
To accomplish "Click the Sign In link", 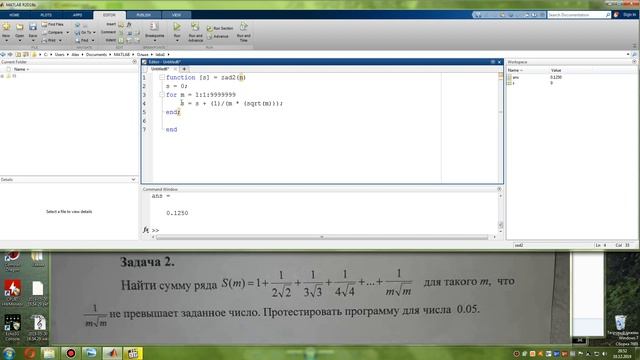I will 629,15.
